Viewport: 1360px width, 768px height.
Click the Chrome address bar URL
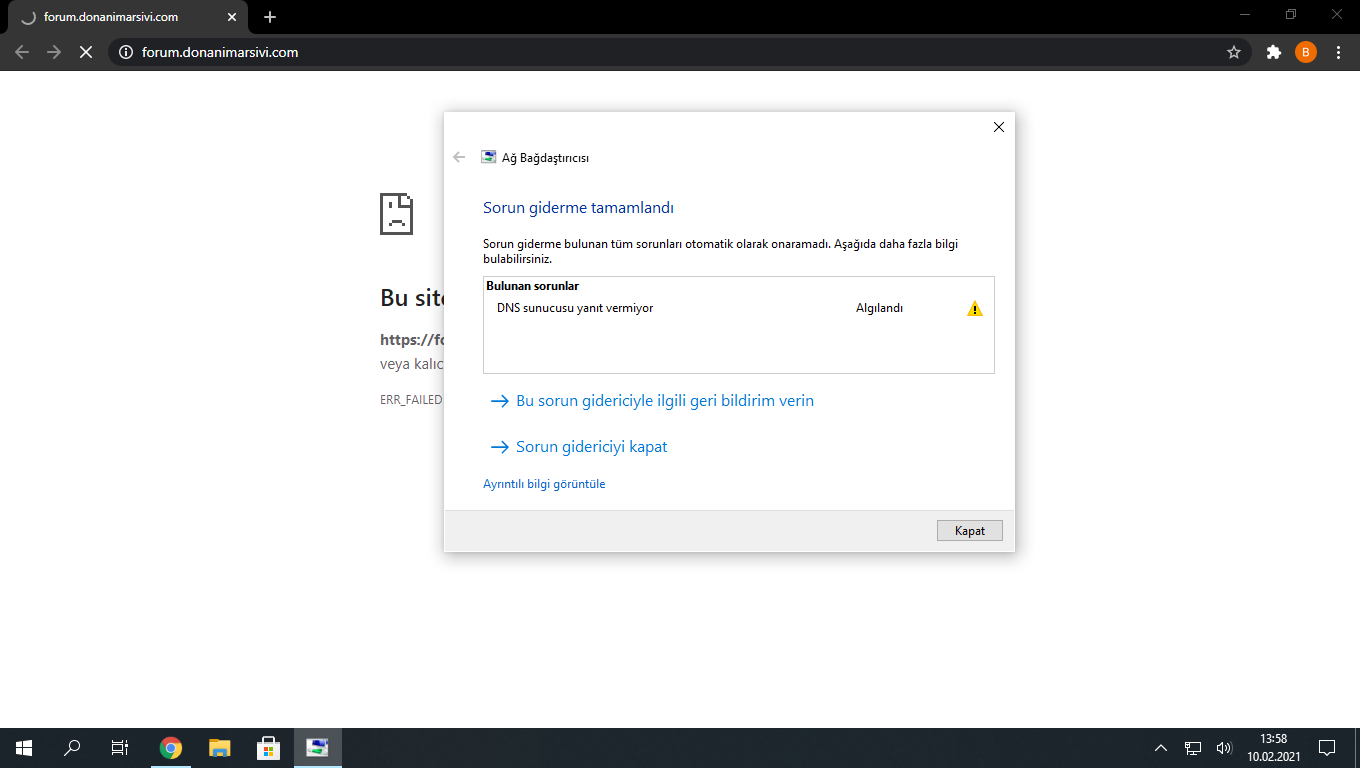220,52
